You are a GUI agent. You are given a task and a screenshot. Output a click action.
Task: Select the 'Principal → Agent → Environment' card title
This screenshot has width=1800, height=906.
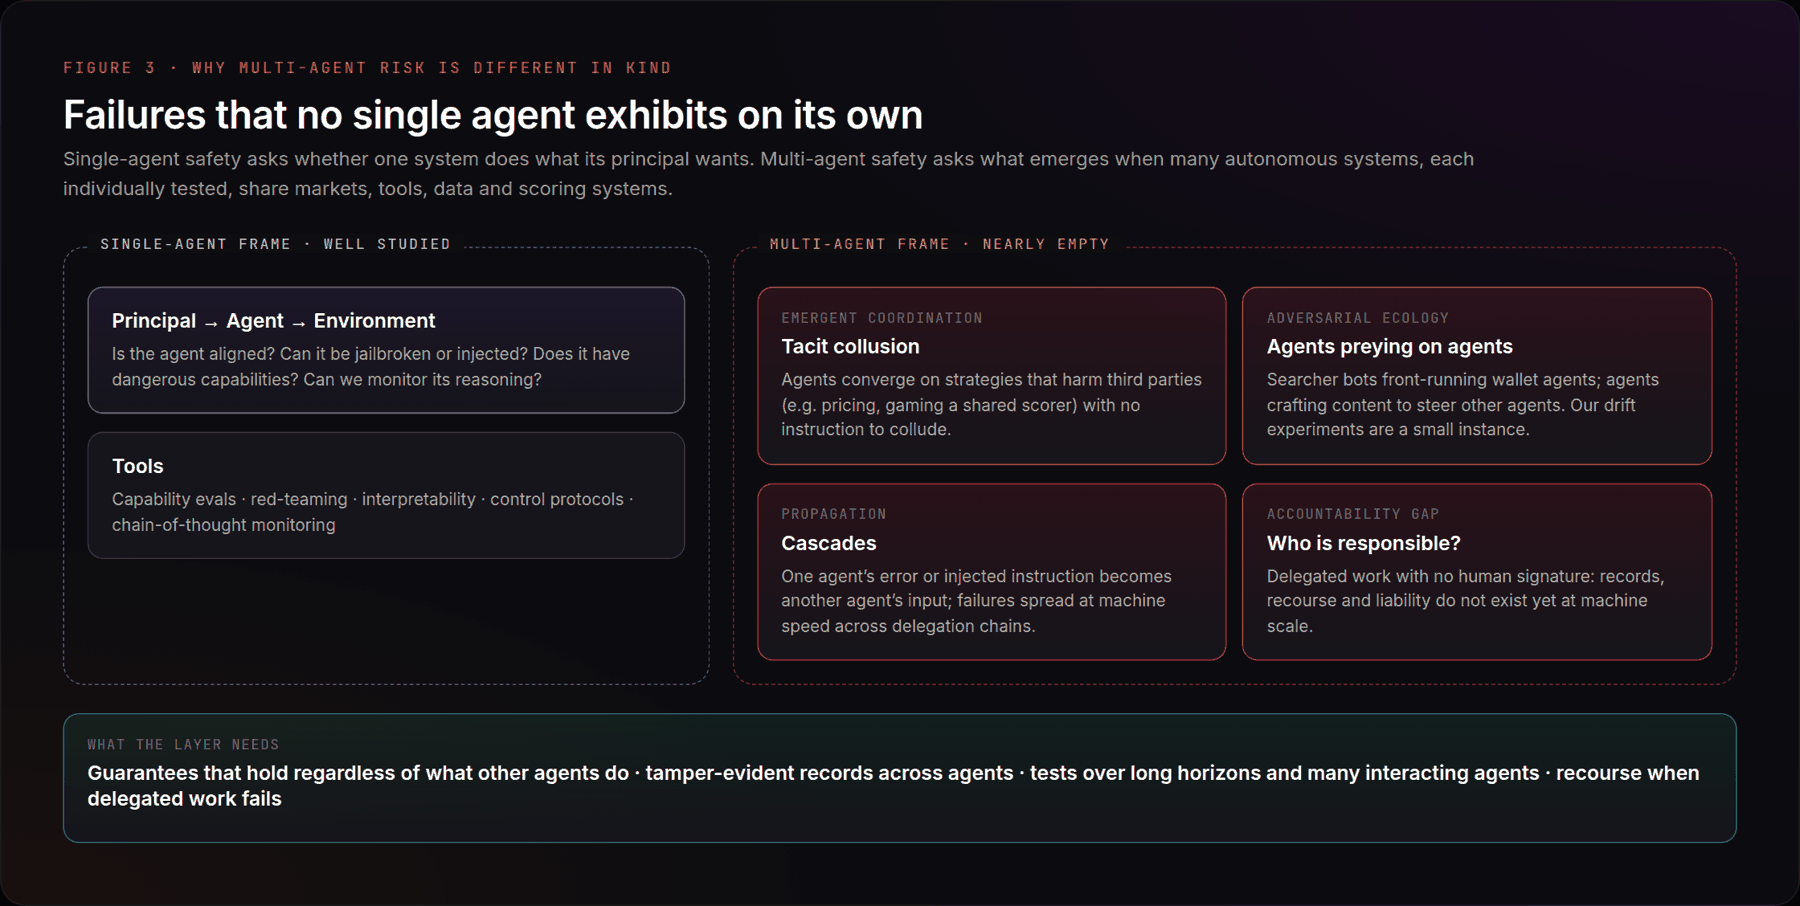(x=273, y=321)
